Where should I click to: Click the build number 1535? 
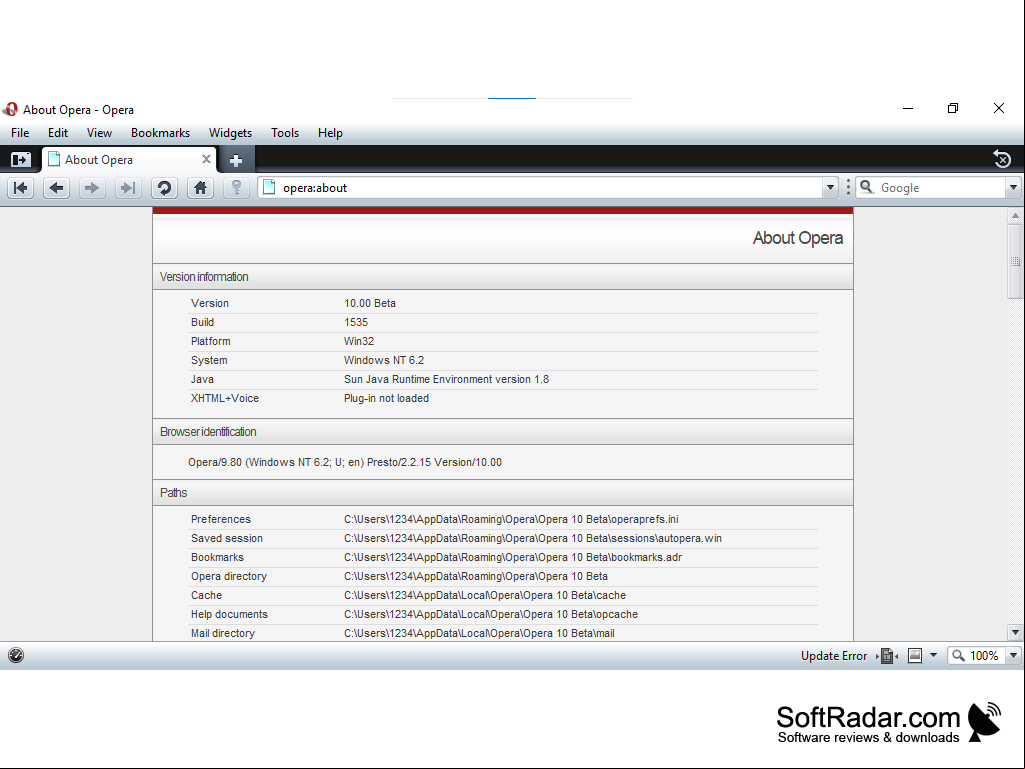(356, 322)
